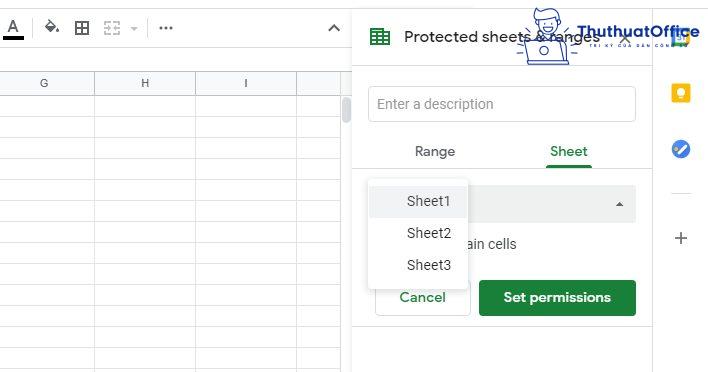Open the fill color paint bucket
Screen dimensions: 708x372
pos(51,28)
